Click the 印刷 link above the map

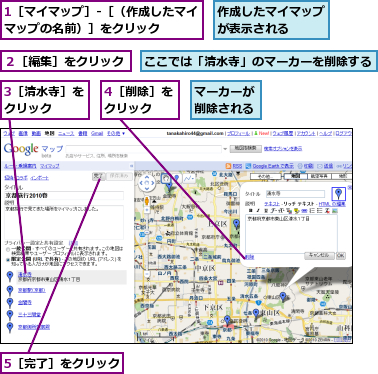pyautogui.click(x=309, y=166)
